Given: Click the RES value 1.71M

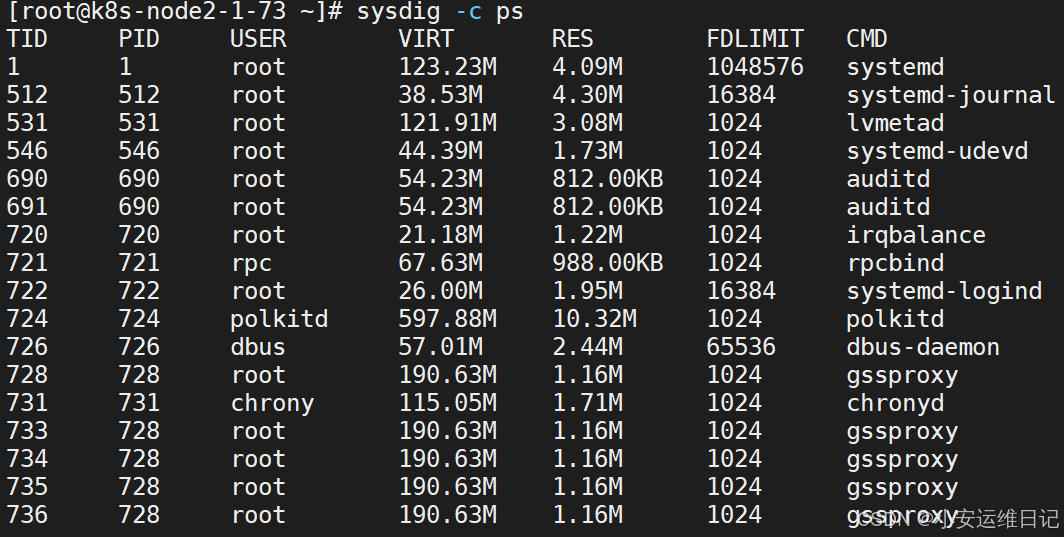Looking at the screenshot, I should 587,403.
